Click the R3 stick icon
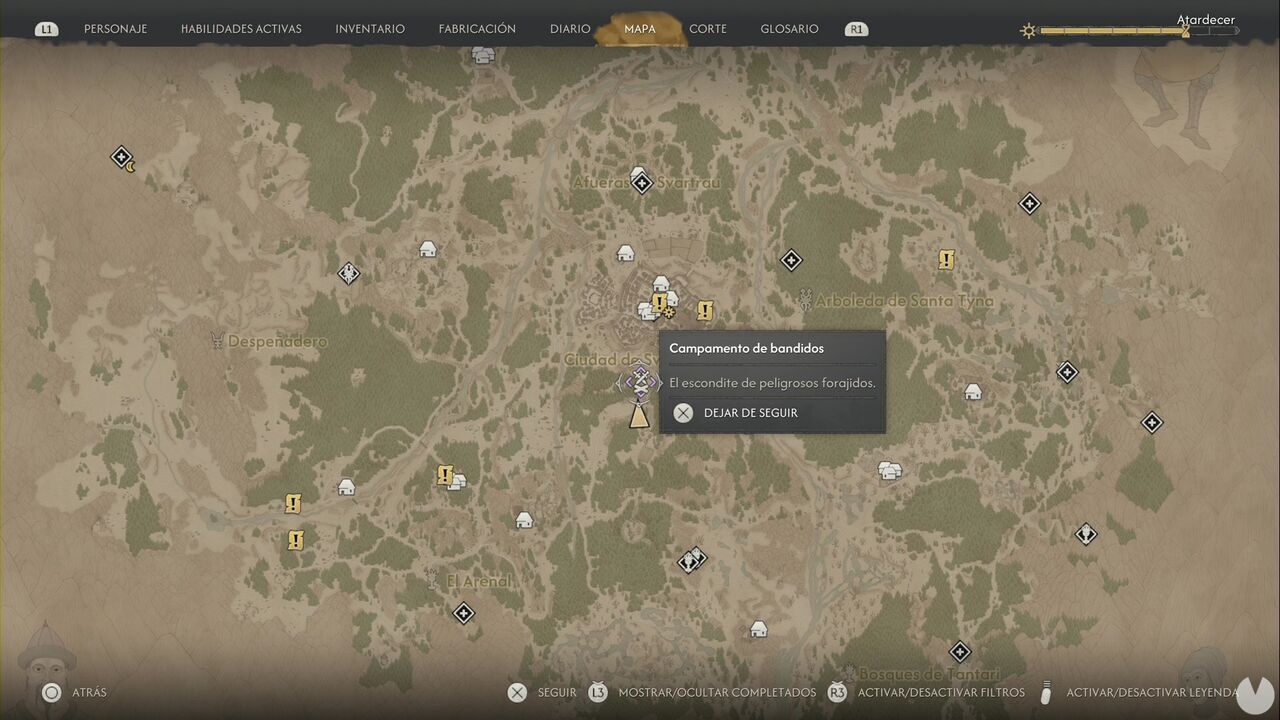 point(837,692)
